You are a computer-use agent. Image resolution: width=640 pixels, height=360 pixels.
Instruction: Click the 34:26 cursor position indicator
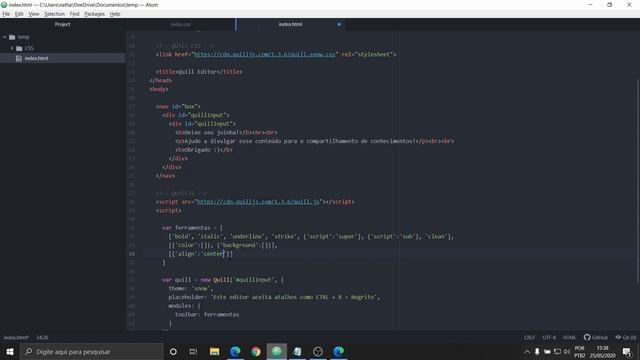point(42,338)
